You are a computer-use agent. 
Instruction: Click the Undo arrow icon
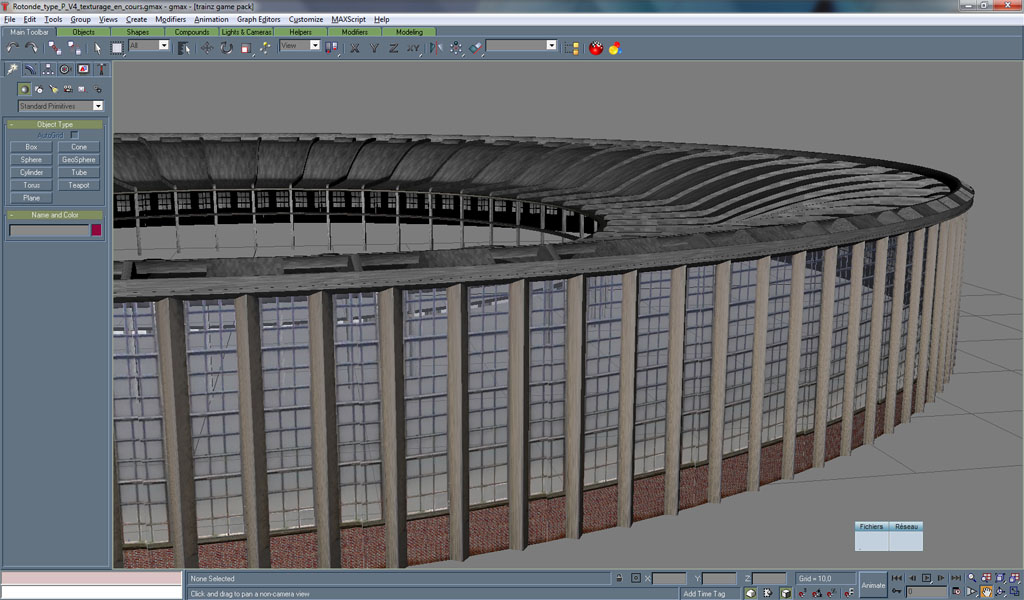[x=12, y=47]
